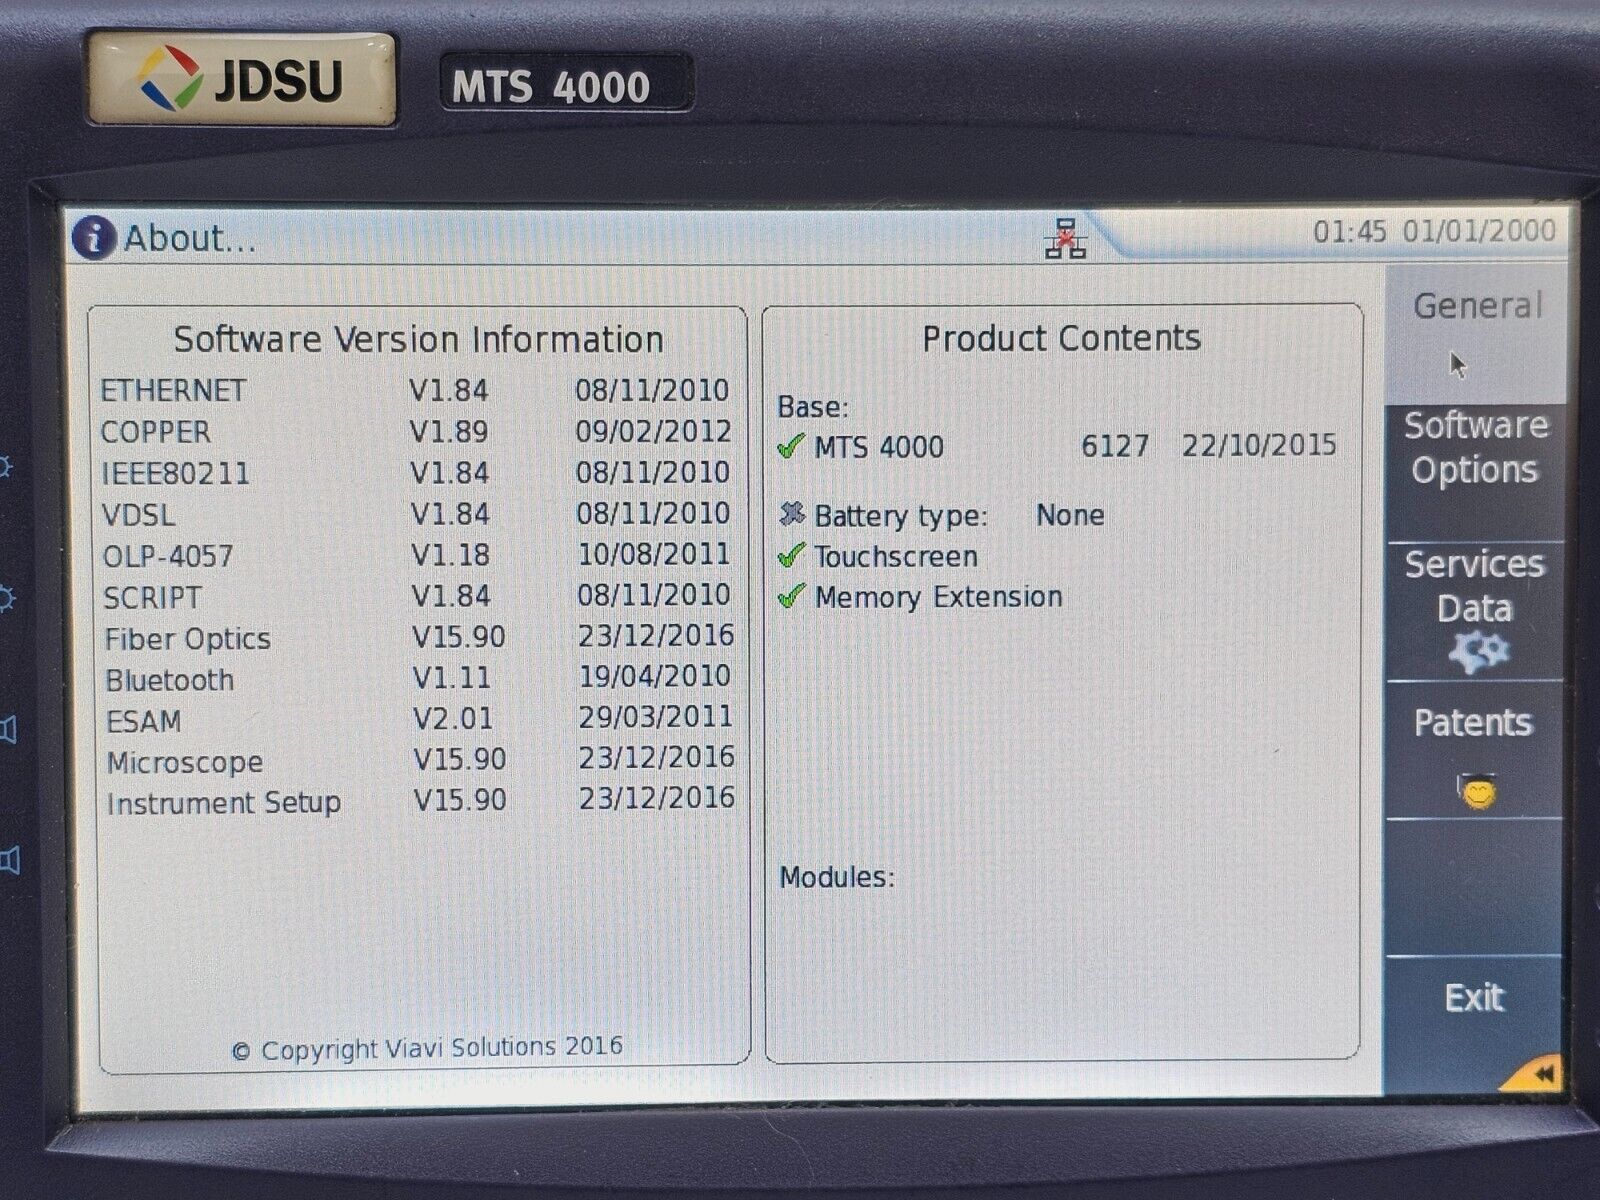The height and width of the screenshot is (1200, 1600).
Task: Click the Software Version Information heading
Action: (419, 339)
